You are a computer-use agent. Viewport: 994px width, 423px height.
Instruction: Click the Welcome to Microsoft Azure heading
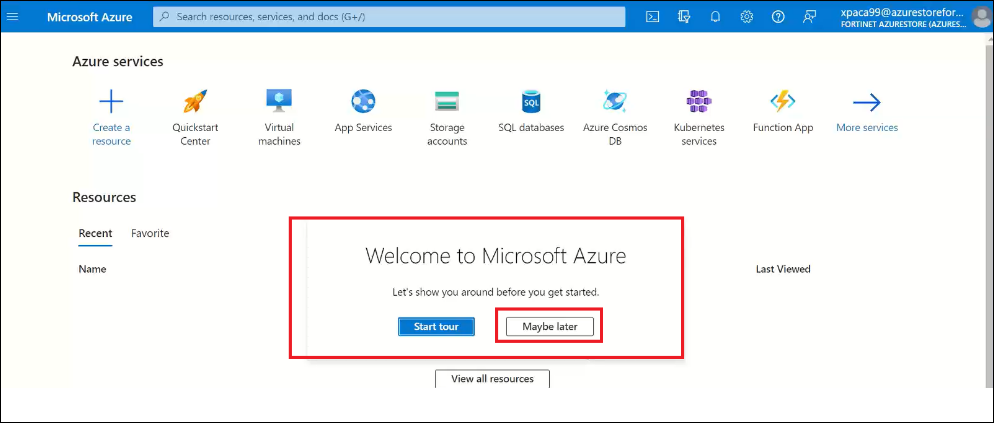pos(496,256)
